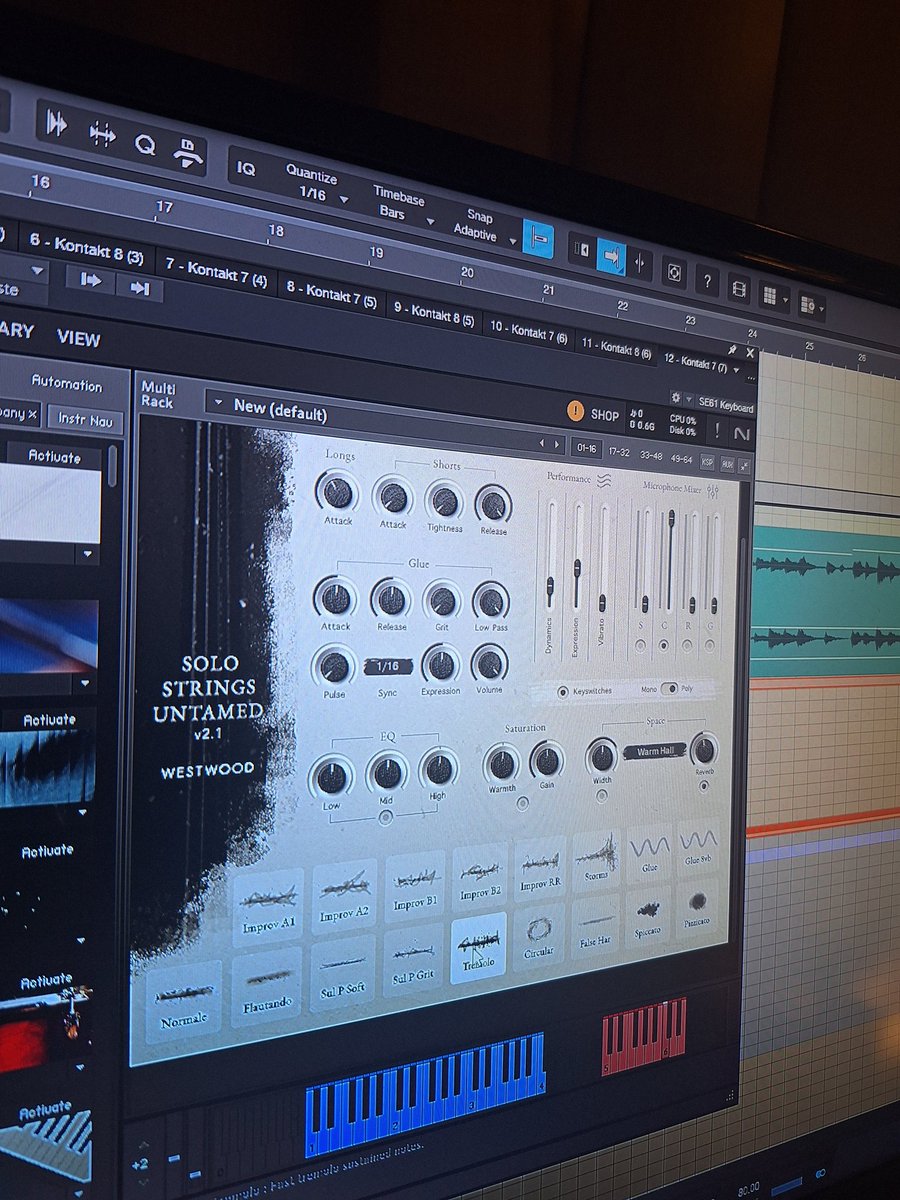The width and height of the screenshot is (900, 1200).
Task: Click the IQ input quantize button
Action: tap(246, 169)
